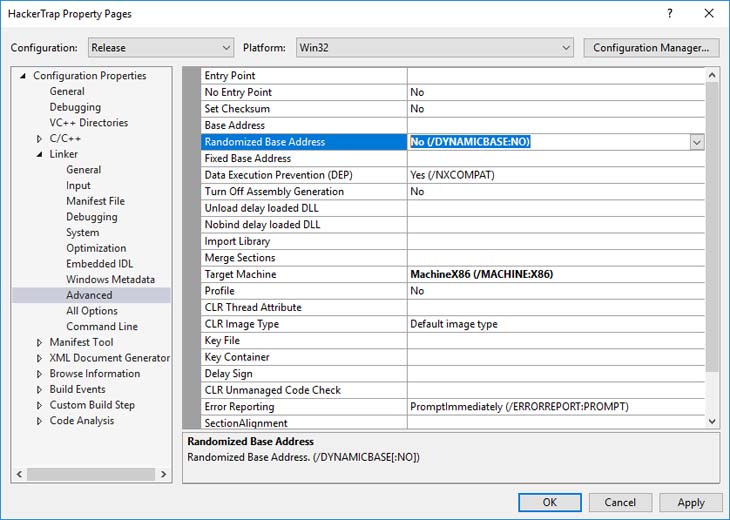Select Debugging under Linker
Viewport: 730px width, 520px height.
92,216
